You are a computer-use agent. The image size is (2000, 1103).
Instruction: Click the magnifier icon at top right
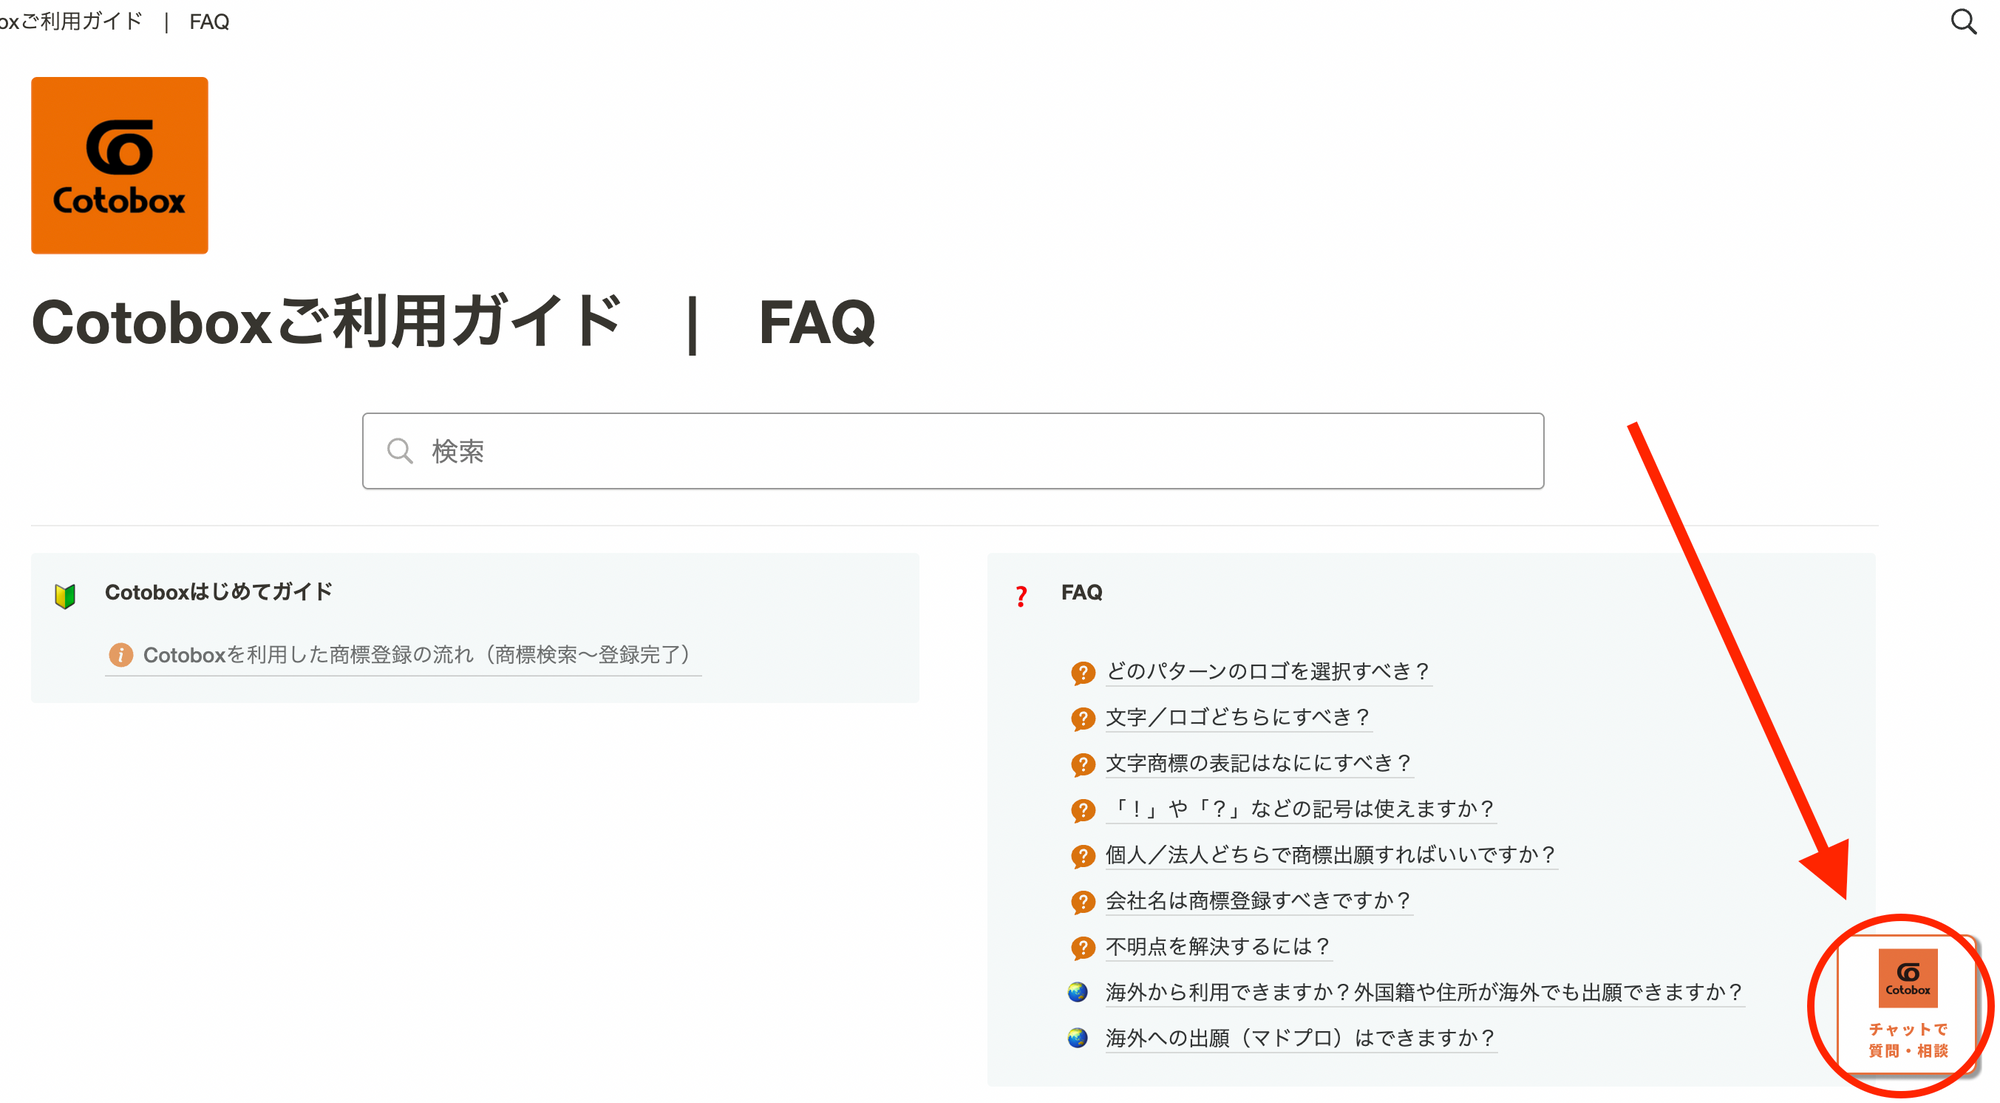click(x=1963, y=22)
